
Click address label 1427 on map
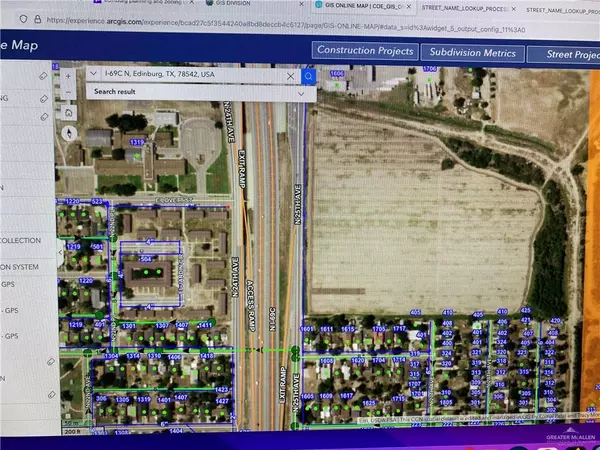[x=222, y=401]
